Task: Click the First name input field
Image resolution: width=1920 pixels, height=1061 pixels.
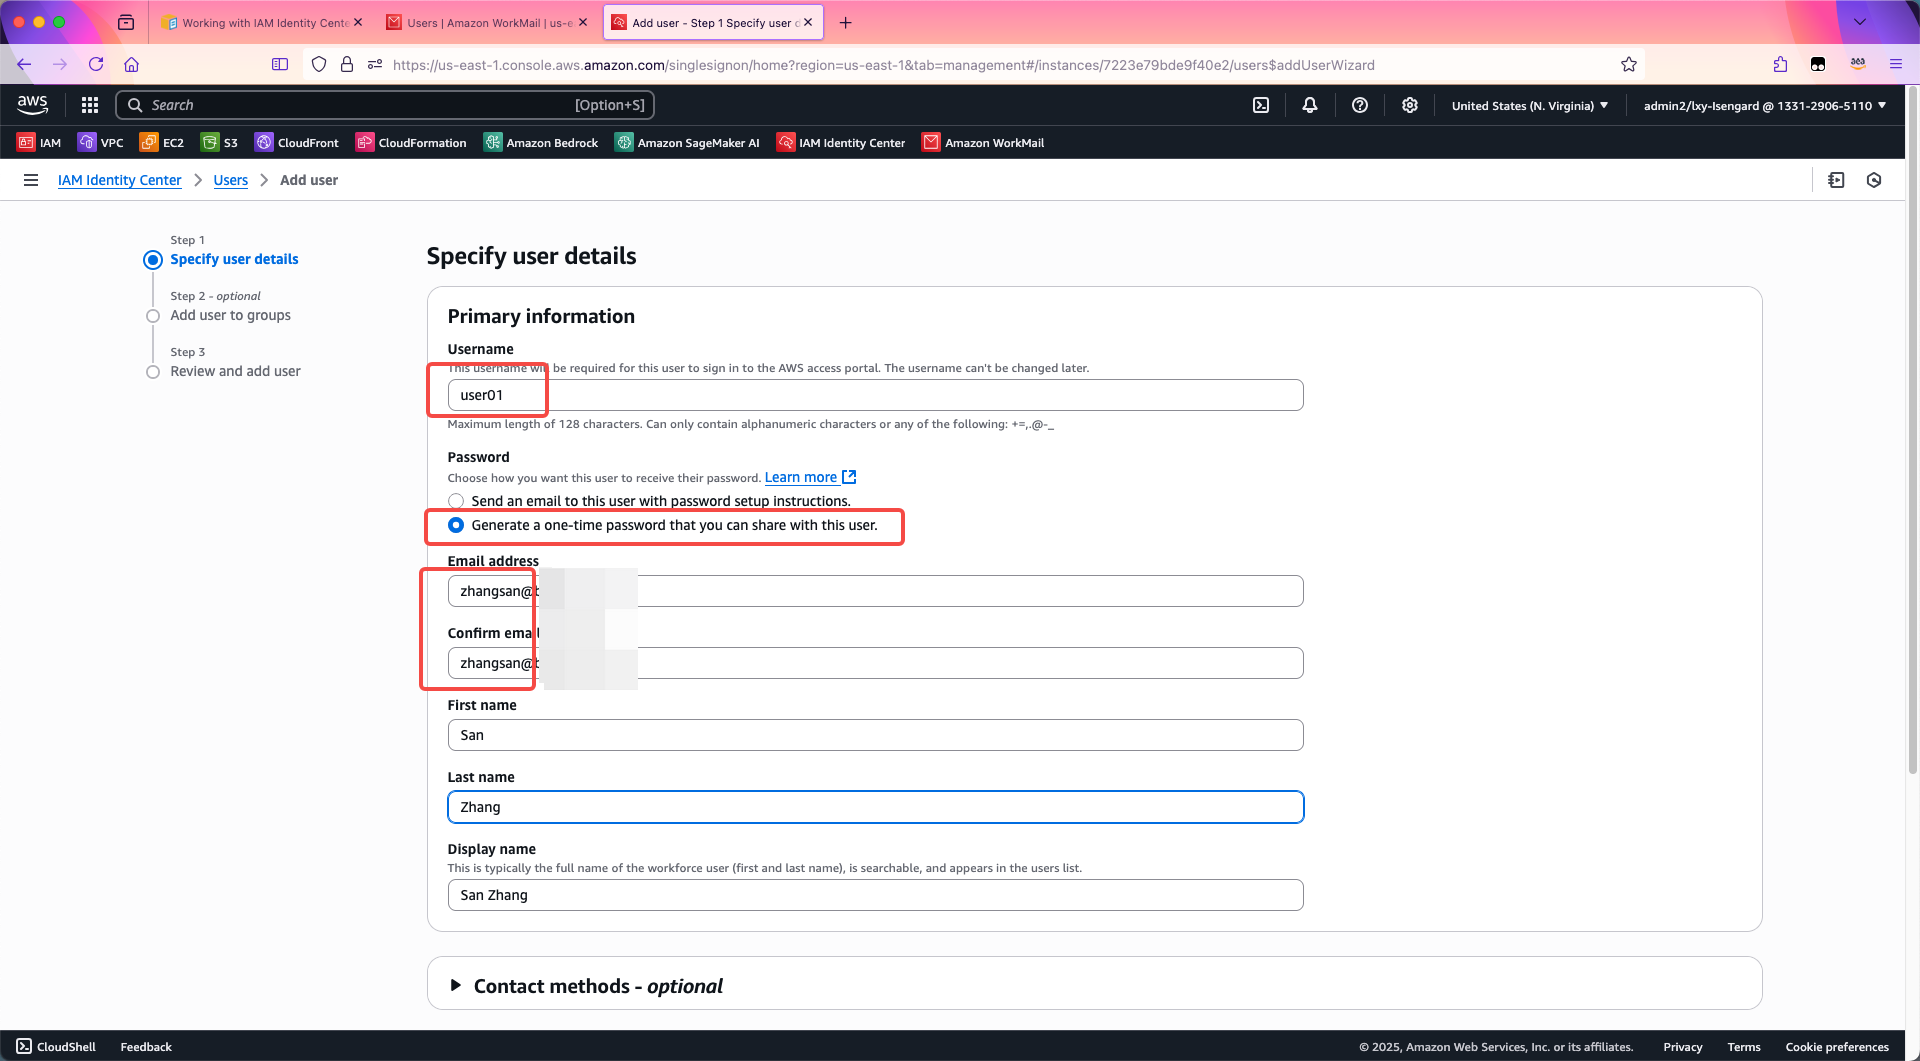Action: (875, 735)
